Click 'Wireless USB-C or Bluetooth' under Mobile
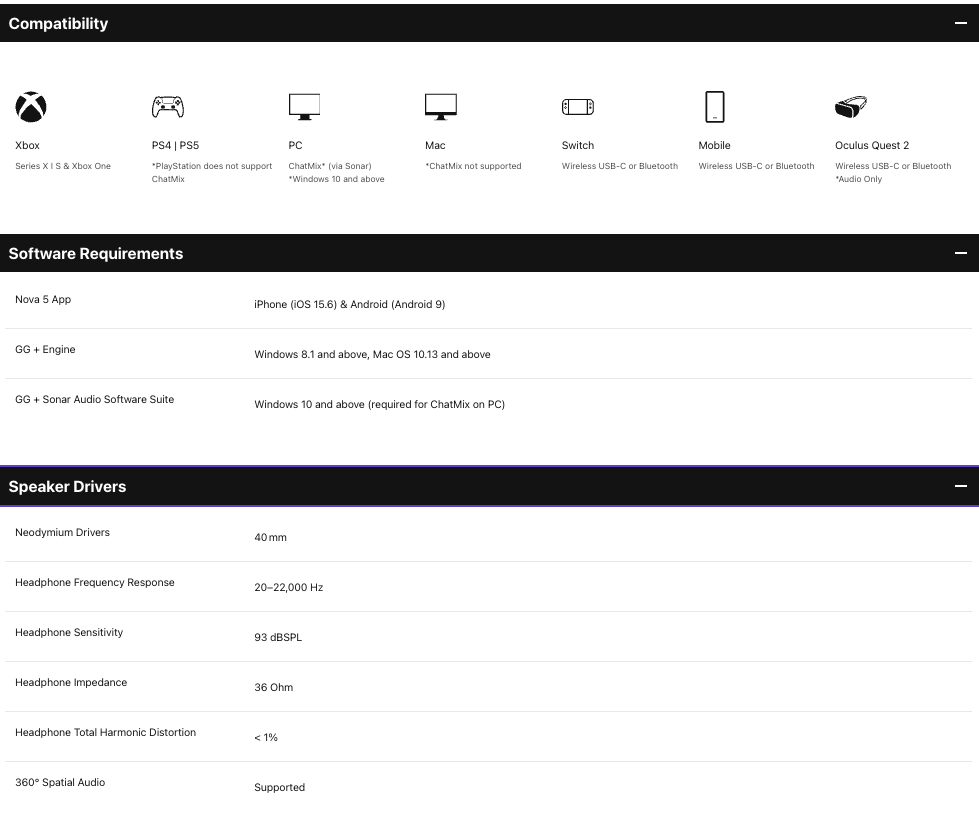979x814 pixels. click(x=756, y=166)
